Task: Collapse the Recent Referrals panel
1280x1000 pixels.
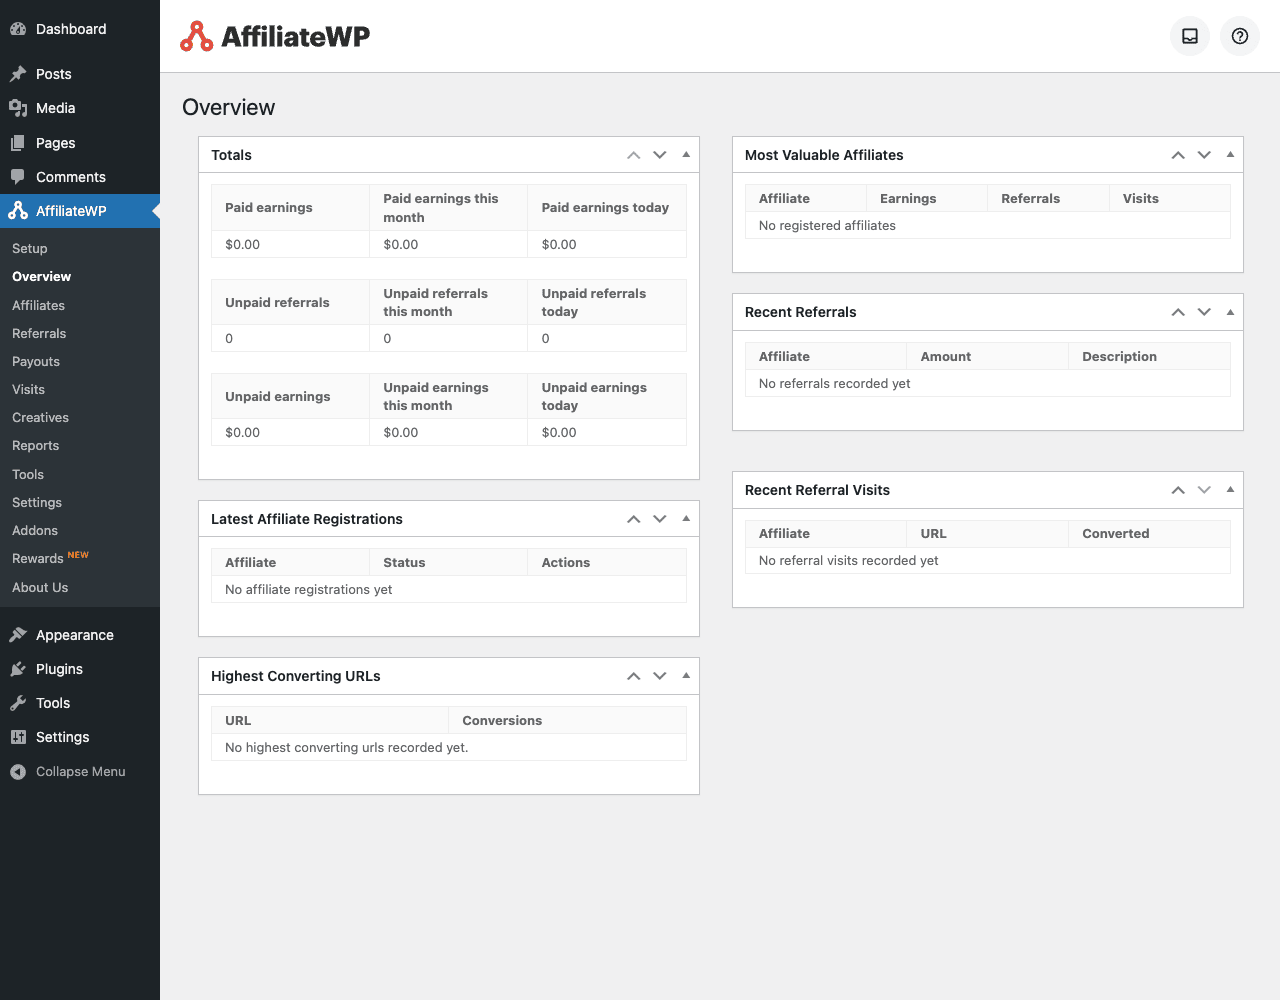Action: (1230, 312)
